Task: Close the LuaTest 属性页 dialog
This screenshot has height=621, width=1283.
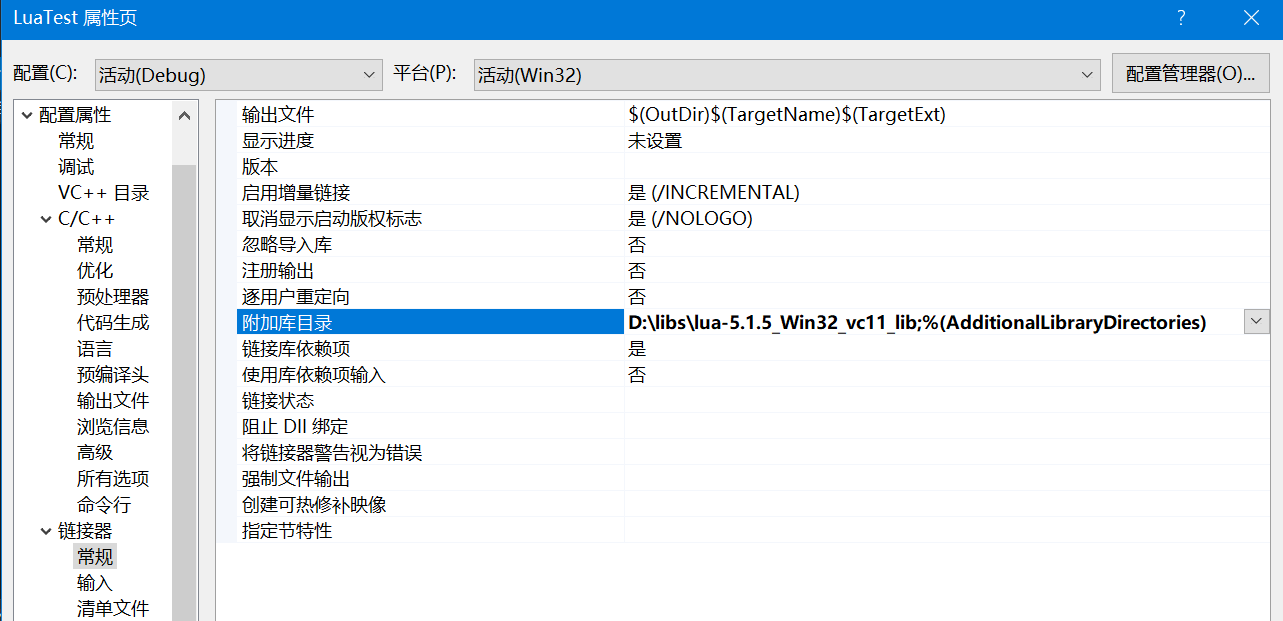Action: [1251, 18]
